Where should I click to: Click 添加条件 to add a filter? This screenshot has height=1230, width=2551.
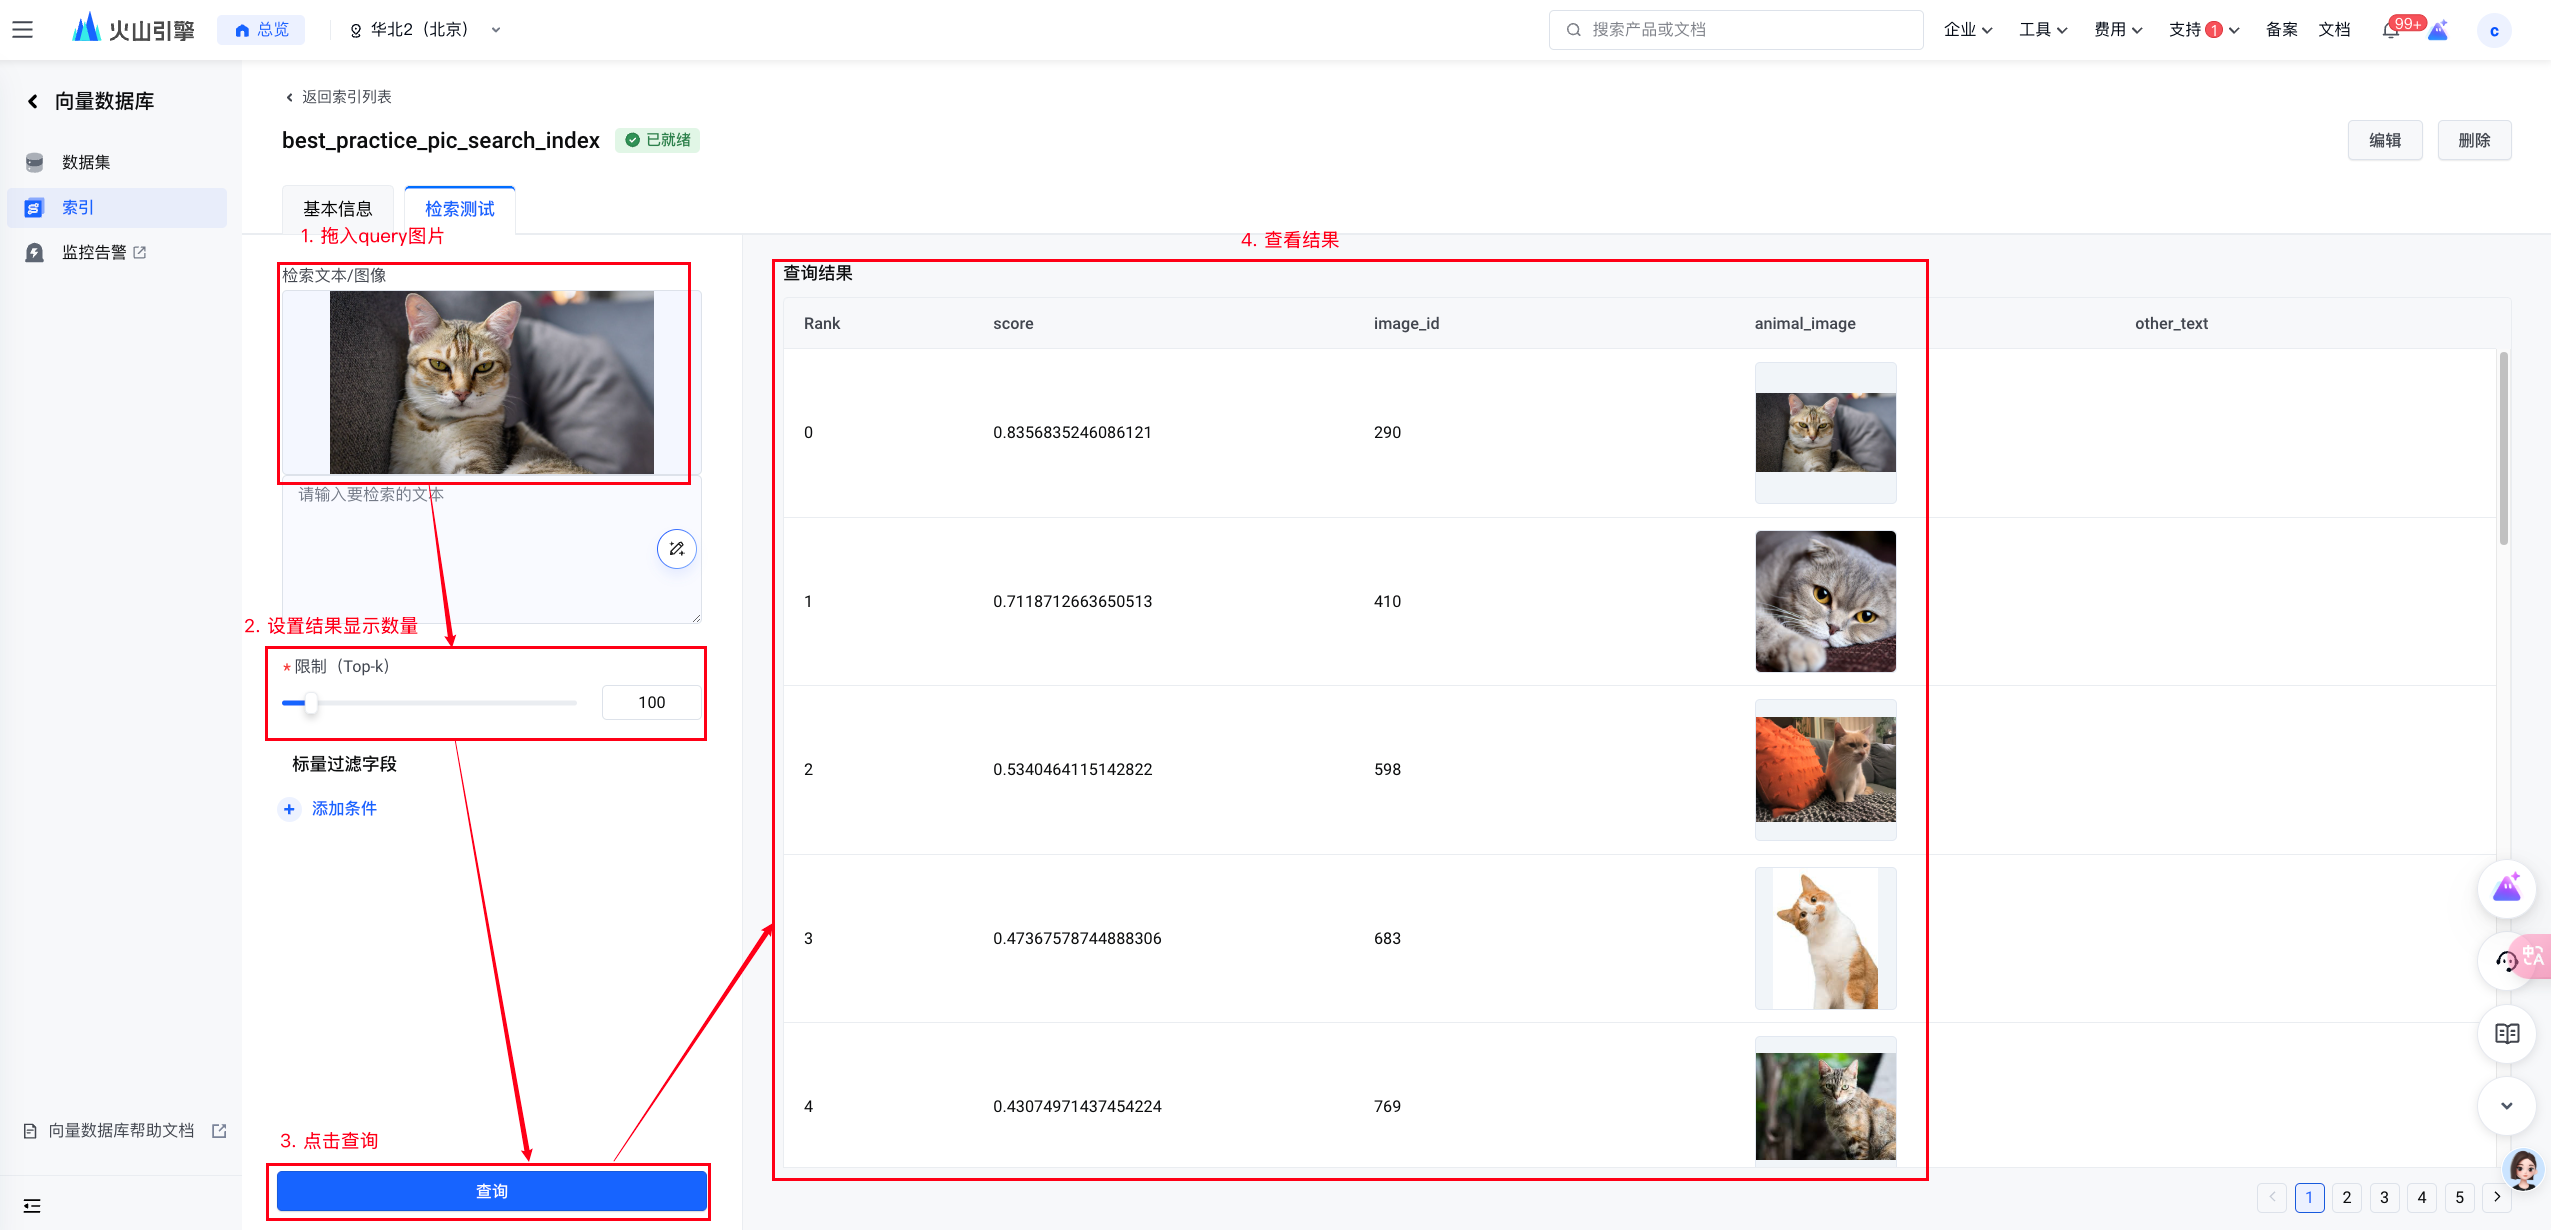click(x=329, y=809)
